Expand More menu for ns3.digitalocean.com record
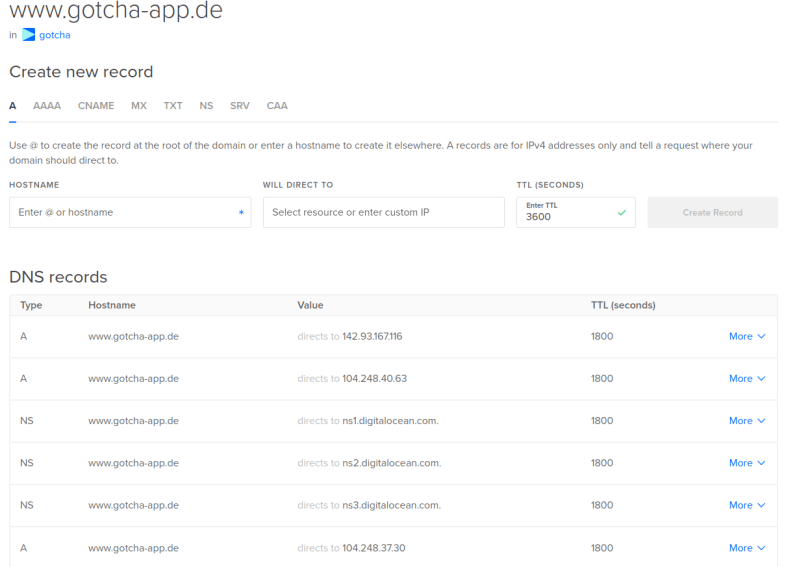Screen dimensions: 808x567 (747, 505)
